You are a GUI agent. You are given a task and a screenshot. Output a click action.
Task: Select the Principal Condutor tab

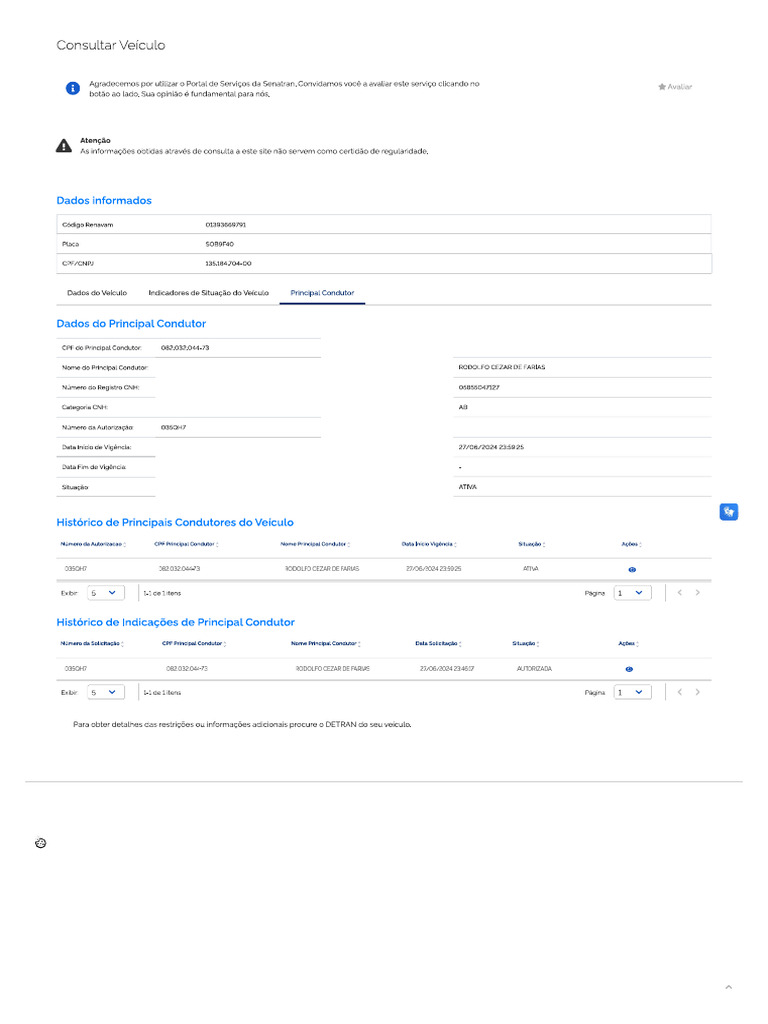pos(322,293)
